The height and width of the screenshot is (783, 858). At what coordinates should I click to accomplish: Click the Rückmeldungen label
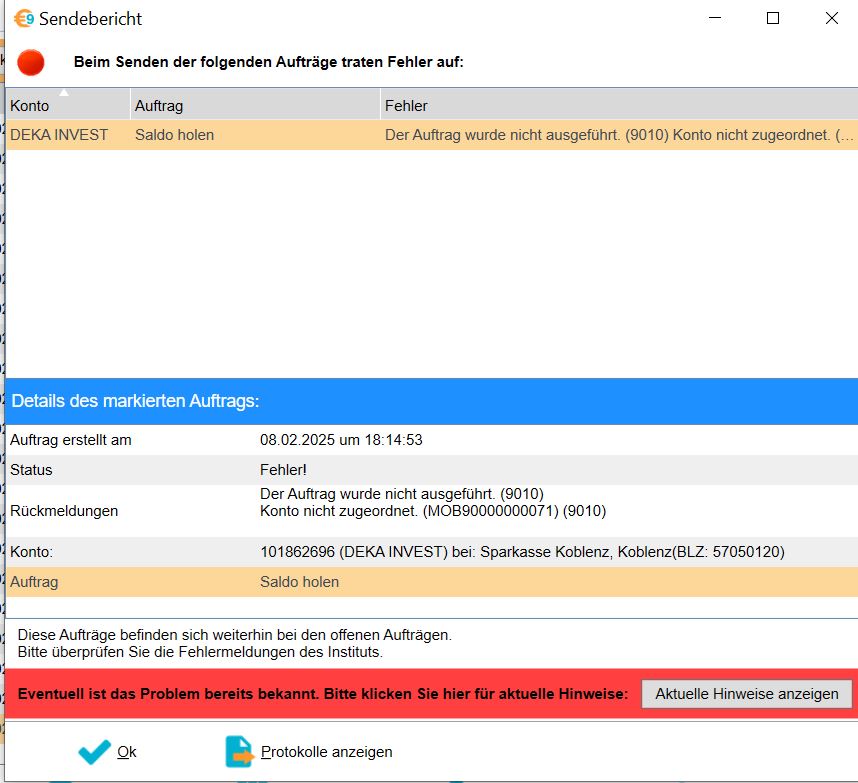coord(64,511)
